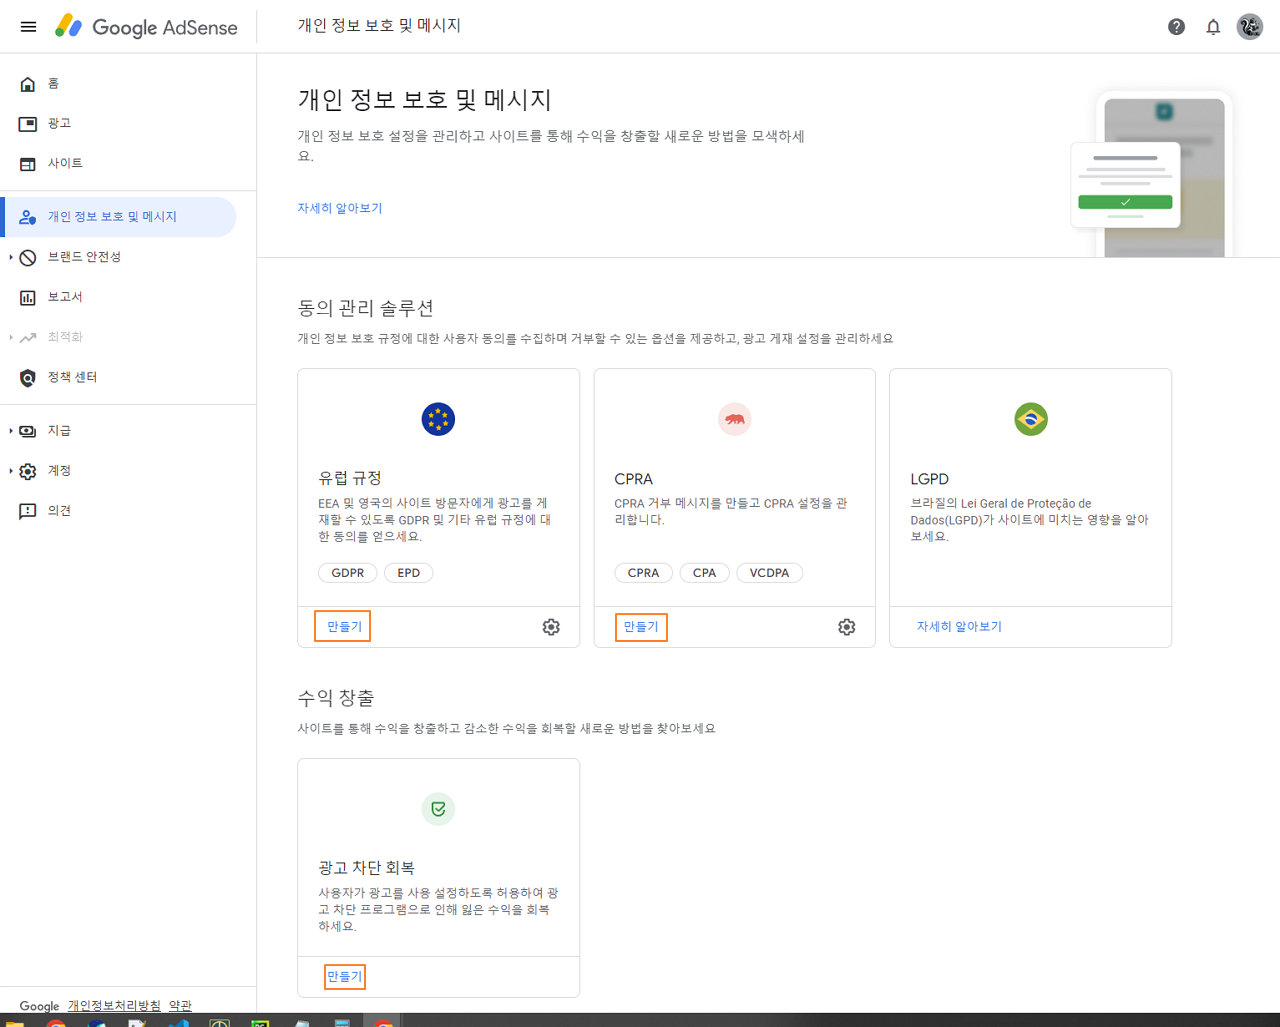Click the EU flag icon on 유럽 규정 card
Viewport: 1280px width, 1027px height.
point(438,419)
